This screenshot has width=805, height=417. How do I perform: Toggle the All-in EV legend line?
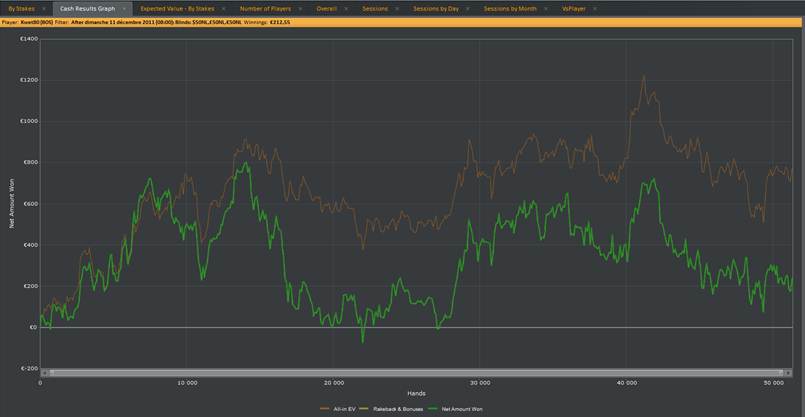(337, 409)
